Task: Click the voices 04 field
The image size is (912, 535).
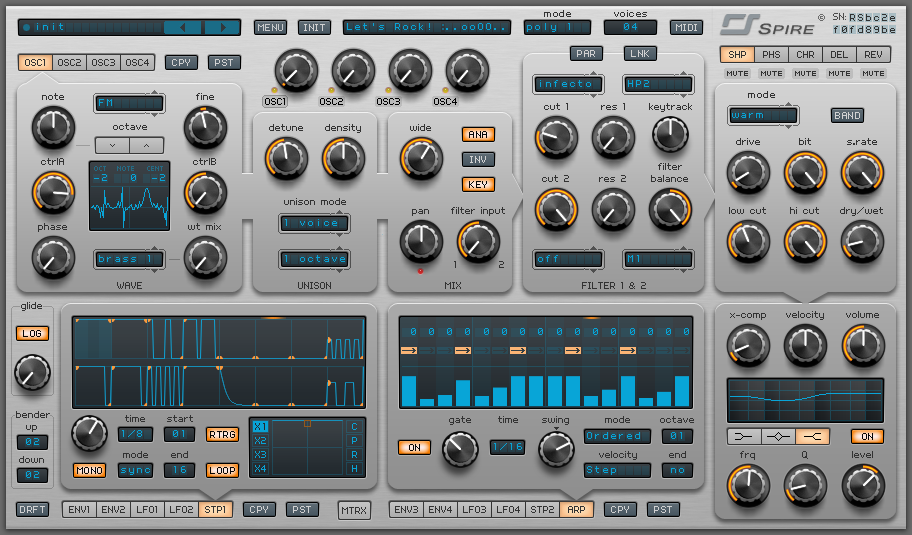Action: tap(630, 27)
